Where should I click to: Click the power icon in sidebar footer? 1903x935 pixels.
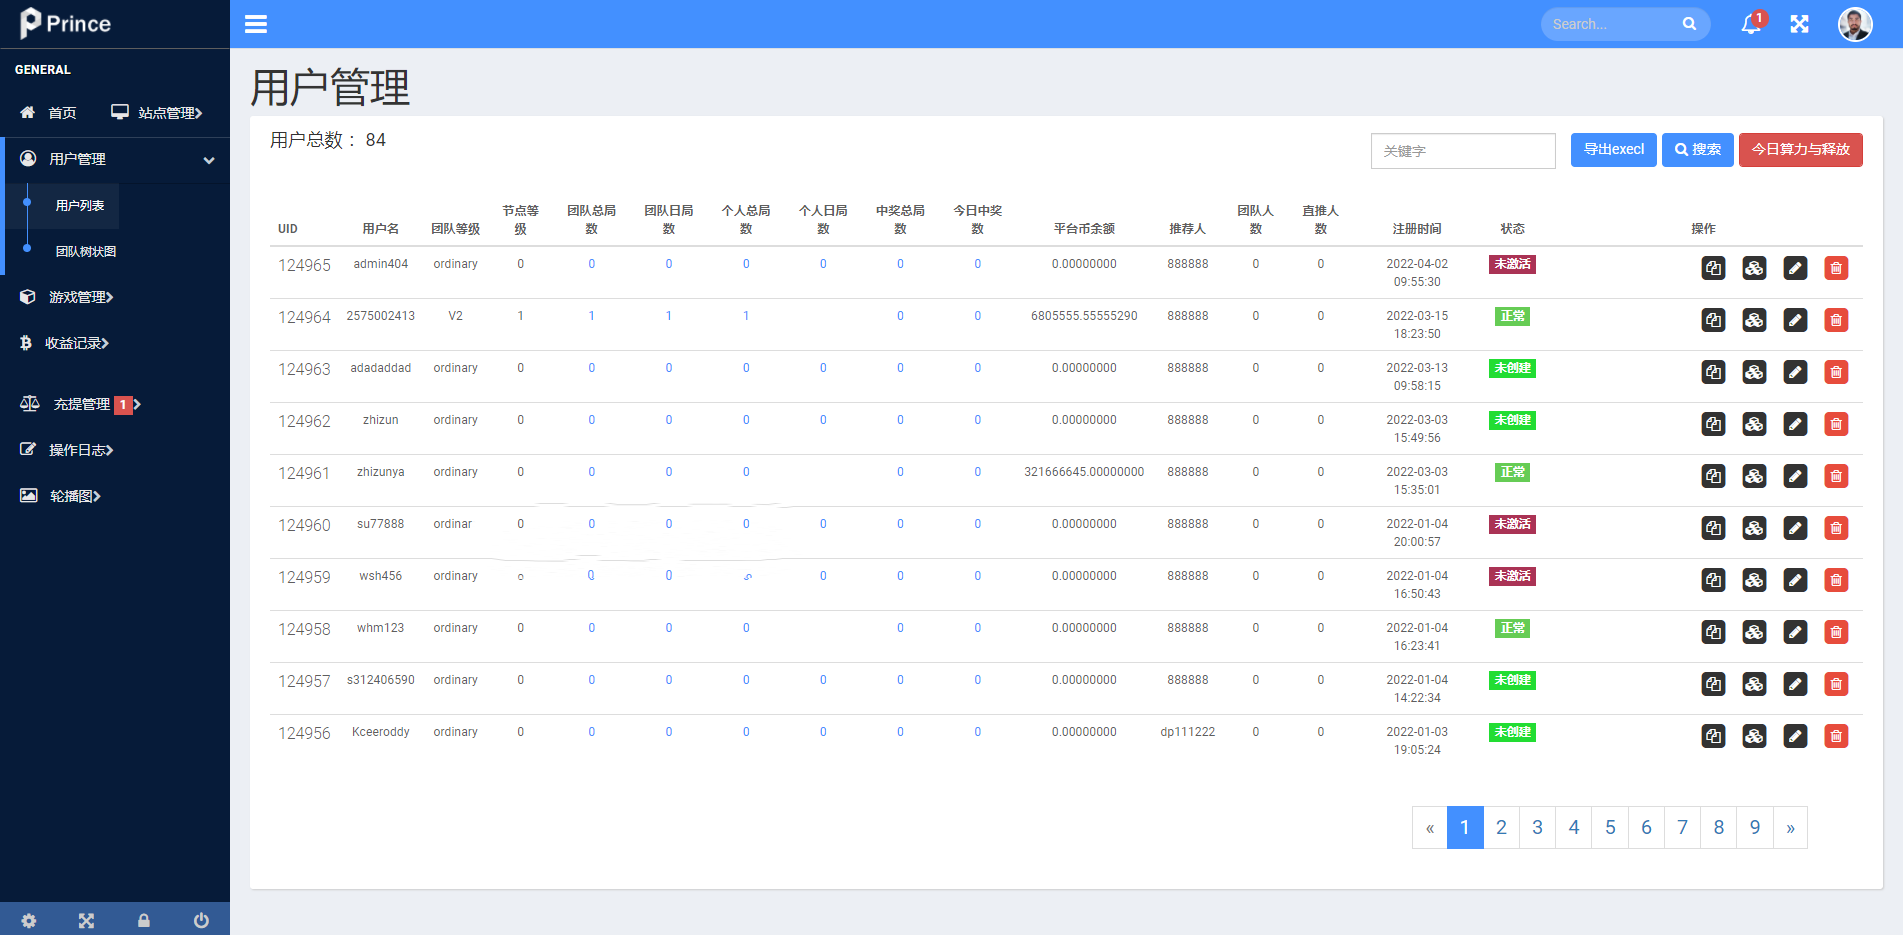pos(201,920)
